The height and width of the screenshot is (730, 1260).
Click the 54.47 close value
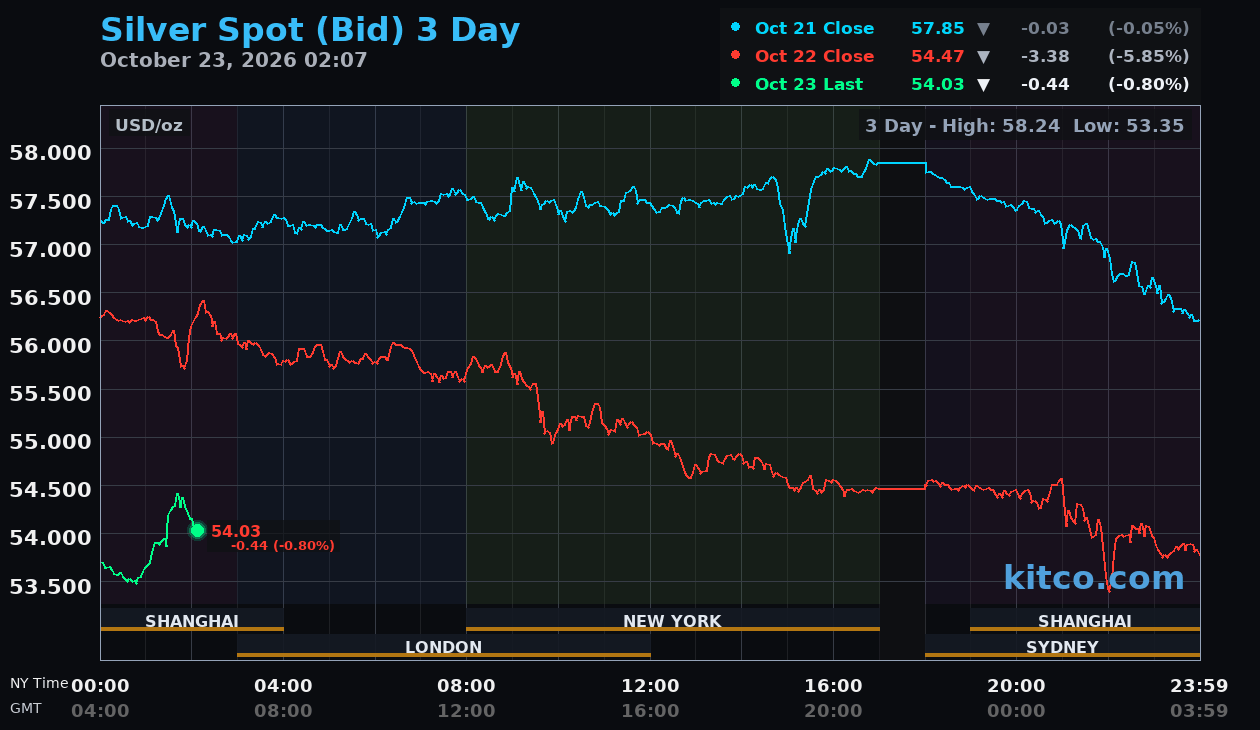pyautogui.click(x=938, y=56)
